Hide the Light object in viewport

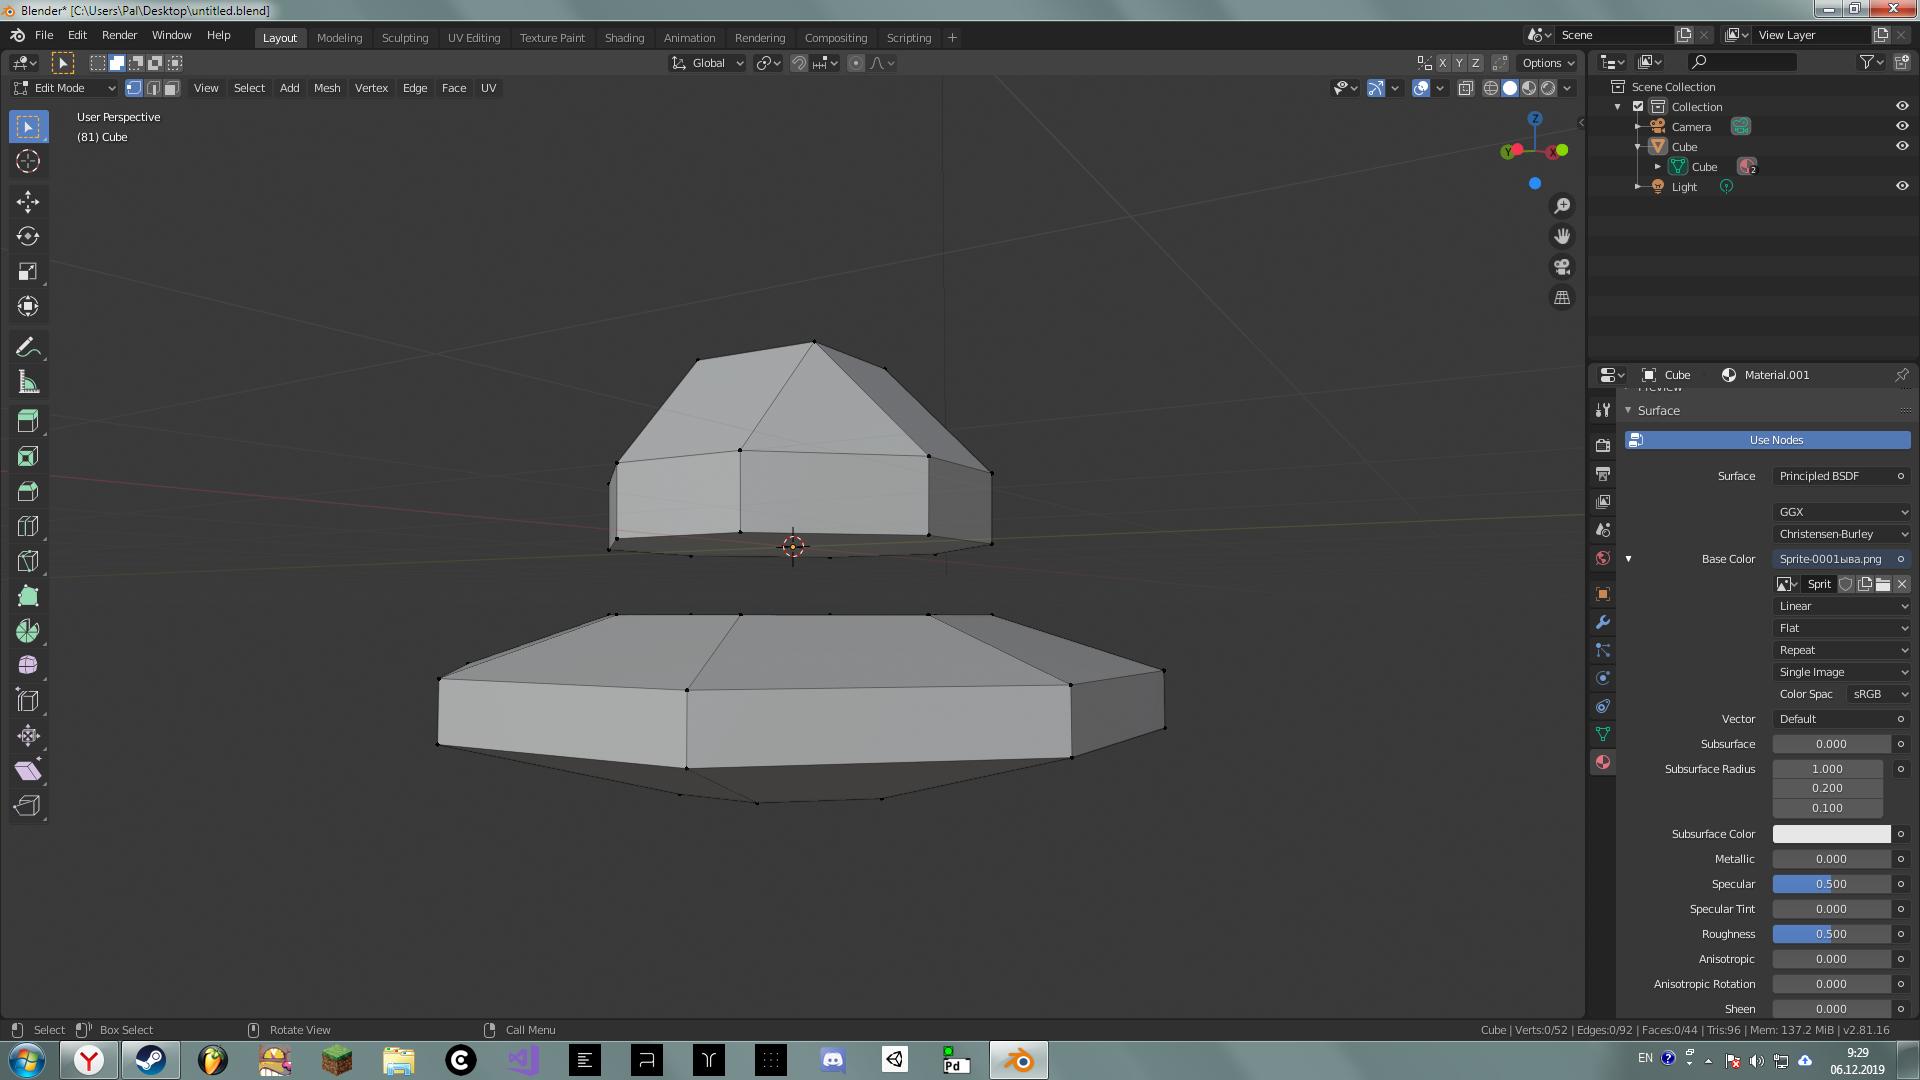(x=1902, y=186)
